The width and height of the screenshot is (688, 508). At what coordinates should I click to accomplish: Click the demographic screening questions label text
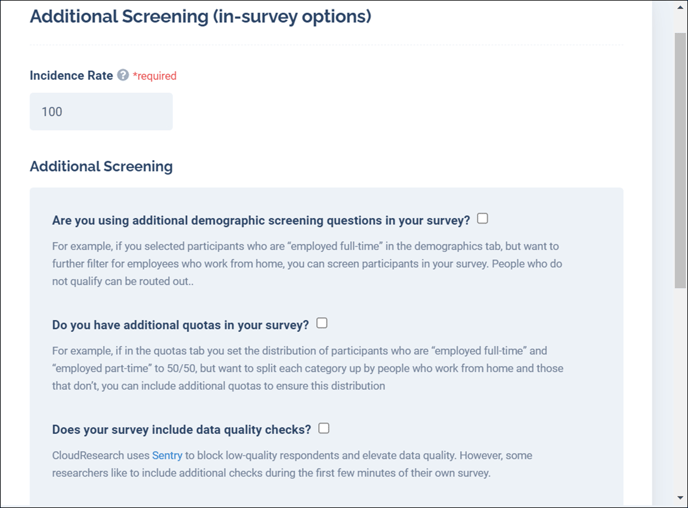click(261, 220)
